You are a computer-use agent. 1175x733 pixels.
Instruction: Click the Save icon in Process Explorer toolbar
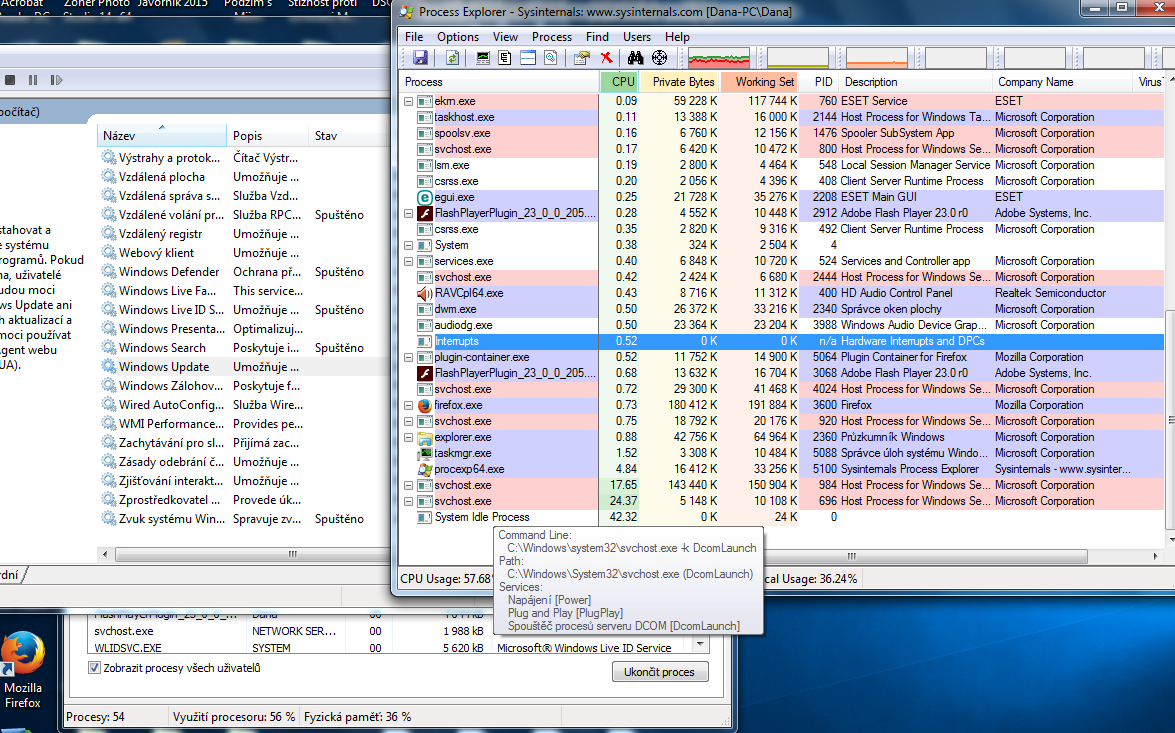click(420, 58)
